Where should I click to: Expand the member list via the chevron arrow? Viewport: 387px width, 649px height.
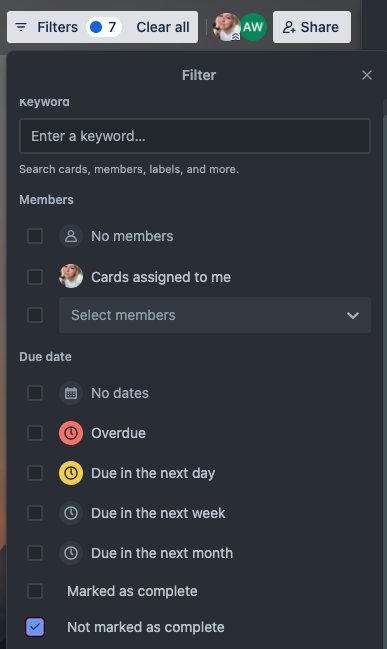353,315
